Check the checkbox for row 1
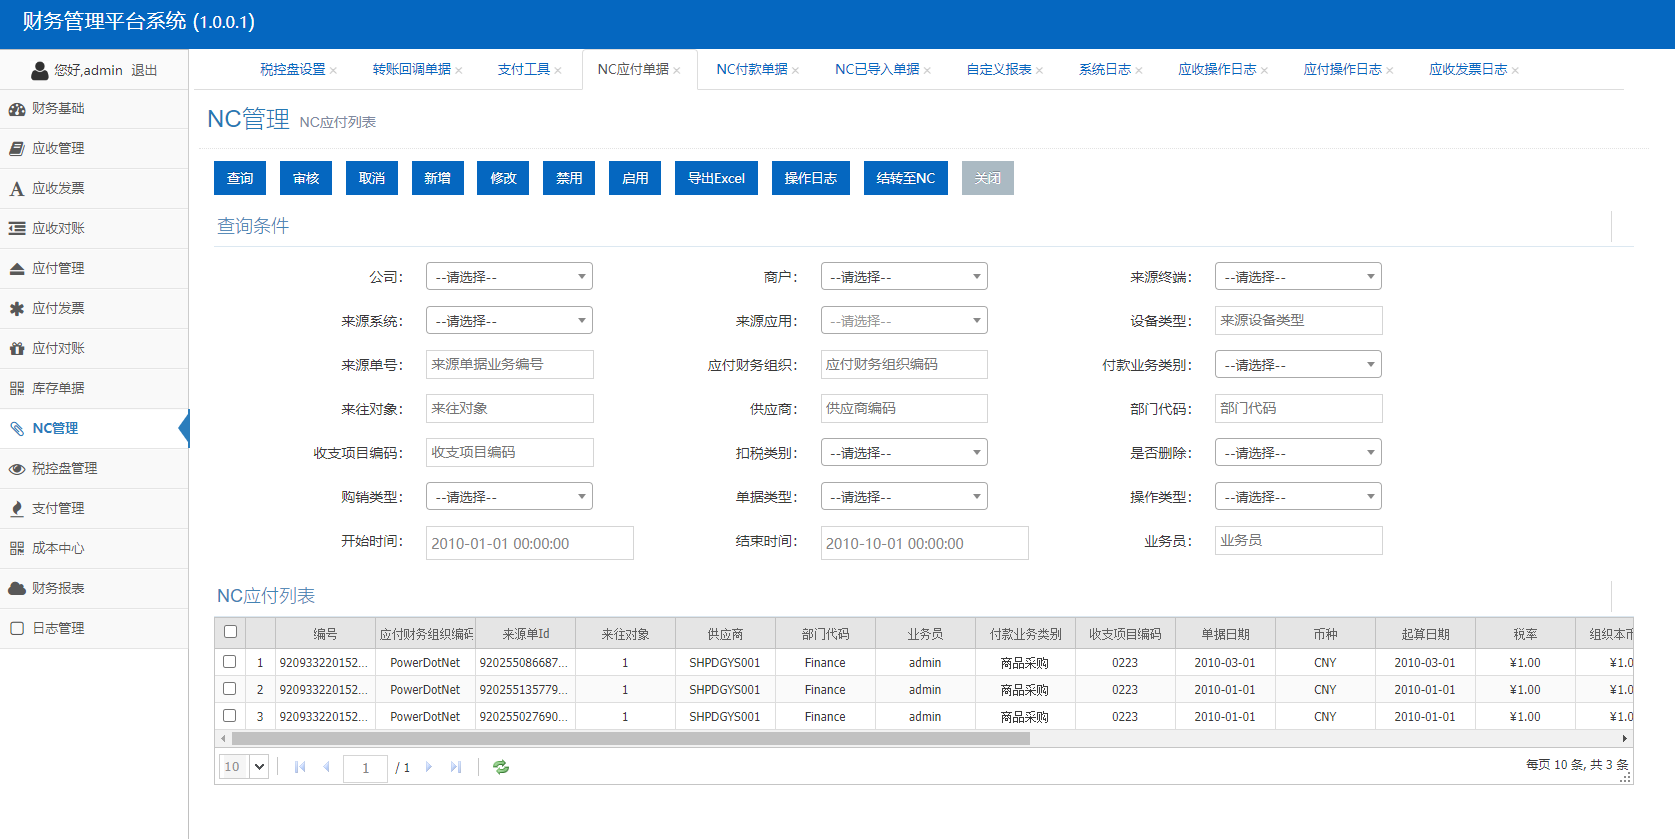The width and height of the screenshot is (1675, 839). (x=230, y=662)
